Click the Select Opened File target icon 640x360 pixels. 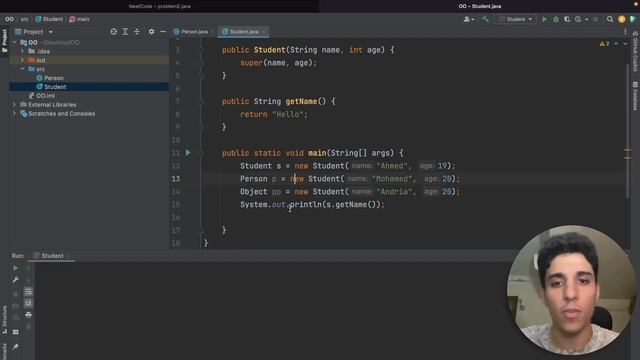[113, 31]
